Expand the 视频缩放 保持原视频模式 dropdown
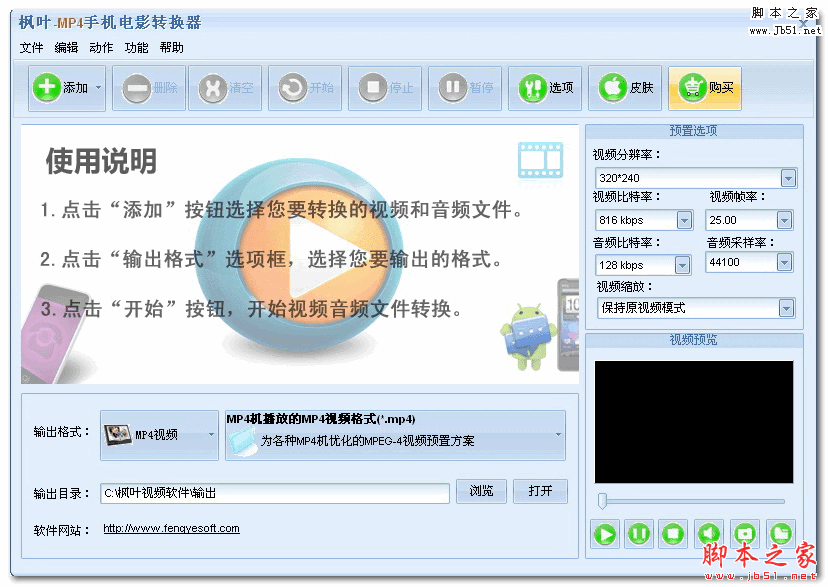This screenshot has width=828, height=587. pyautogui.click(x=786, y=308)
